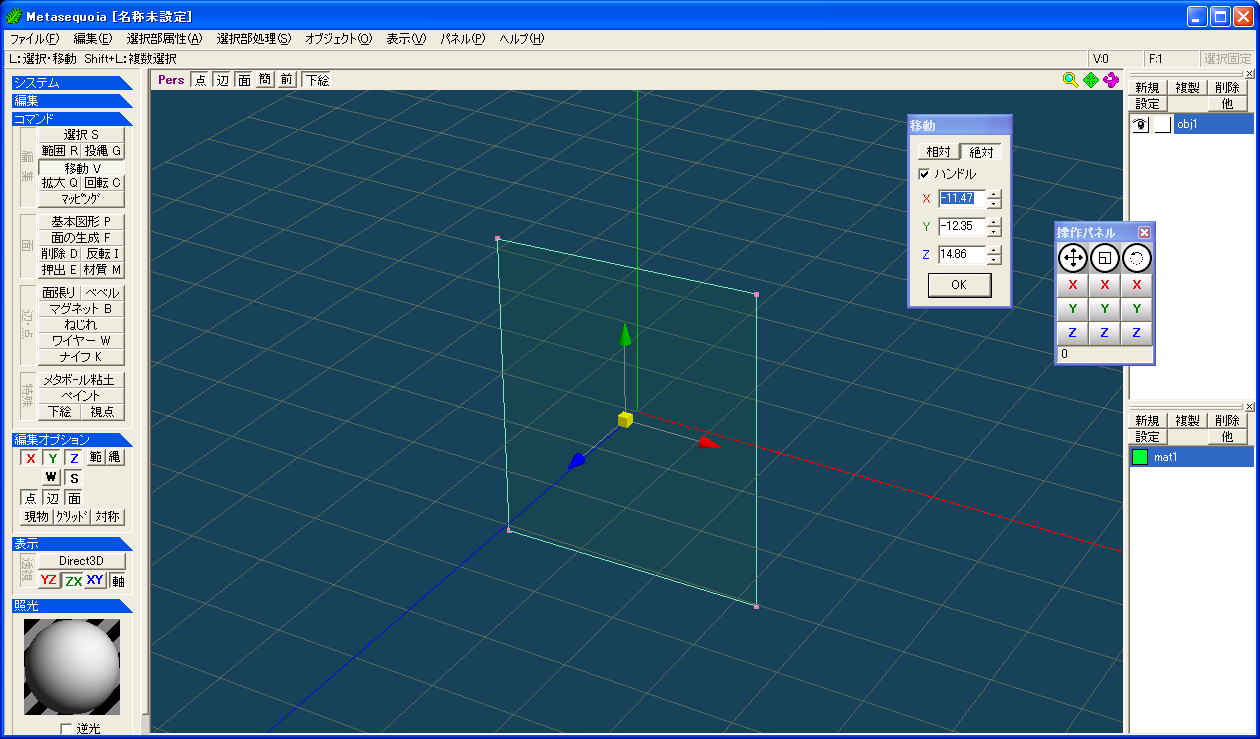Collapse the コマンド panel header
The height and width of the screenshot is (739, 1260).
tap(72, 119)
